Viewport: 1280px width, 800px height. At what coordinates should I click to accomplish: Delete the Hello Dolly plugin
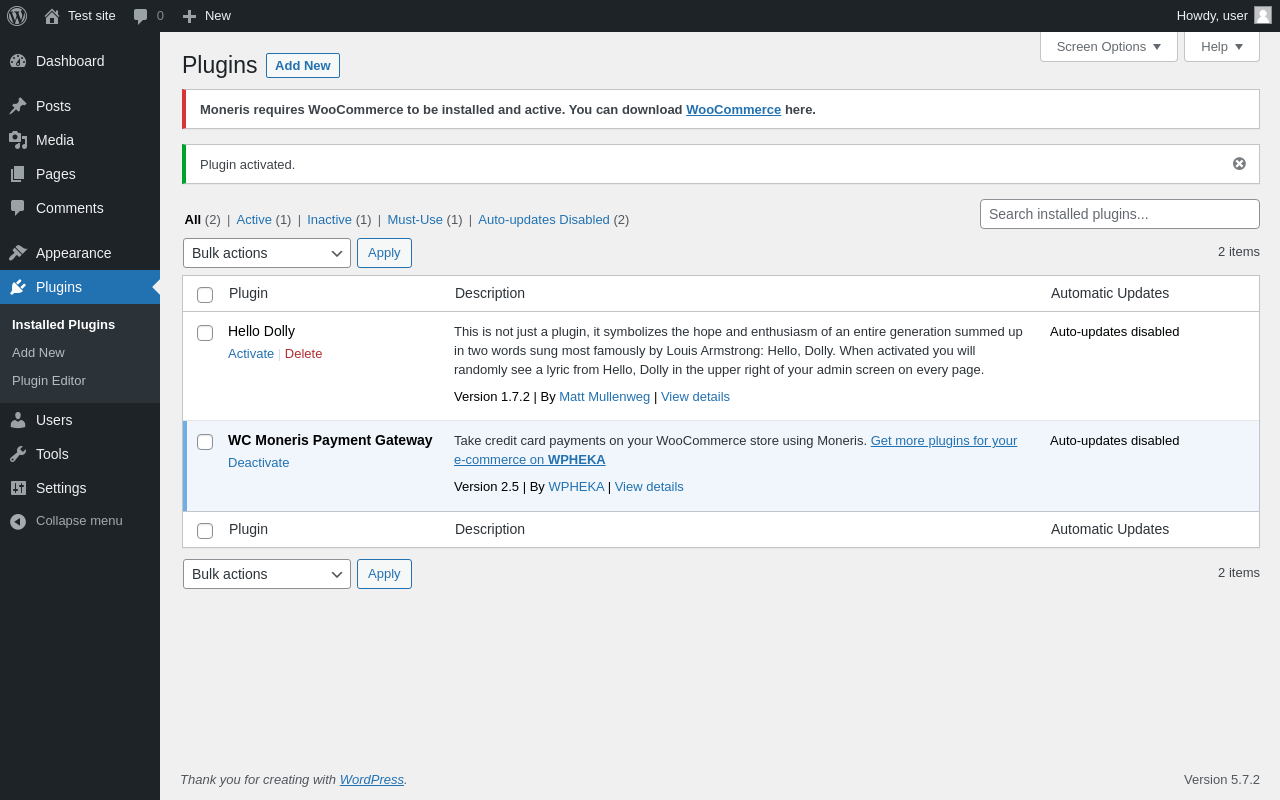(x=304, y=354)
